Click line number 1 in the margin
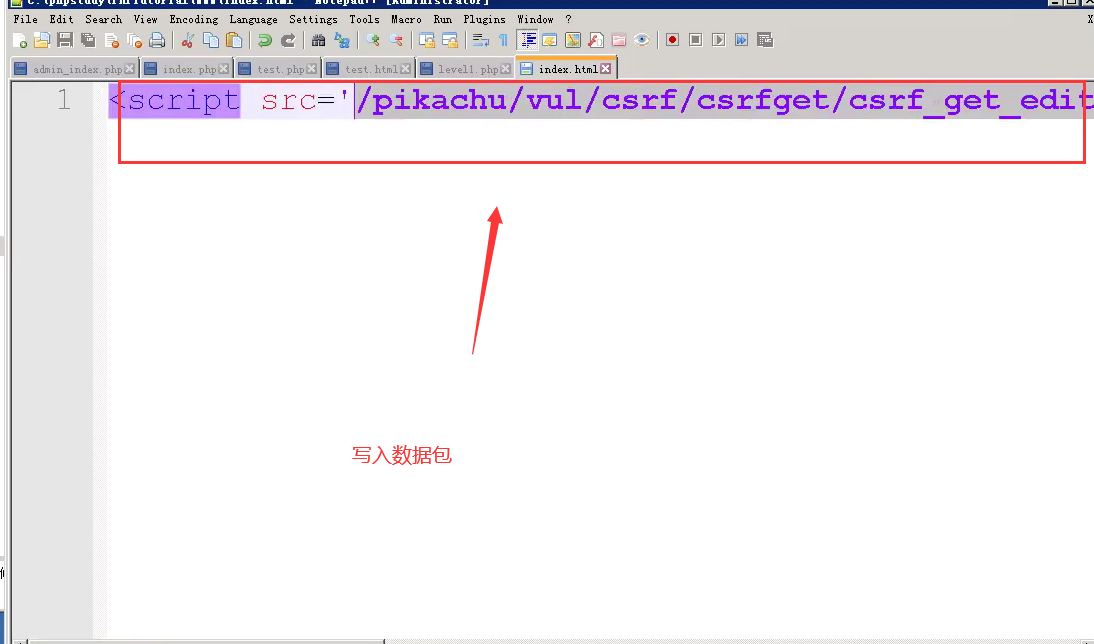Screen dimensions: 1094x644 [63, 100]
